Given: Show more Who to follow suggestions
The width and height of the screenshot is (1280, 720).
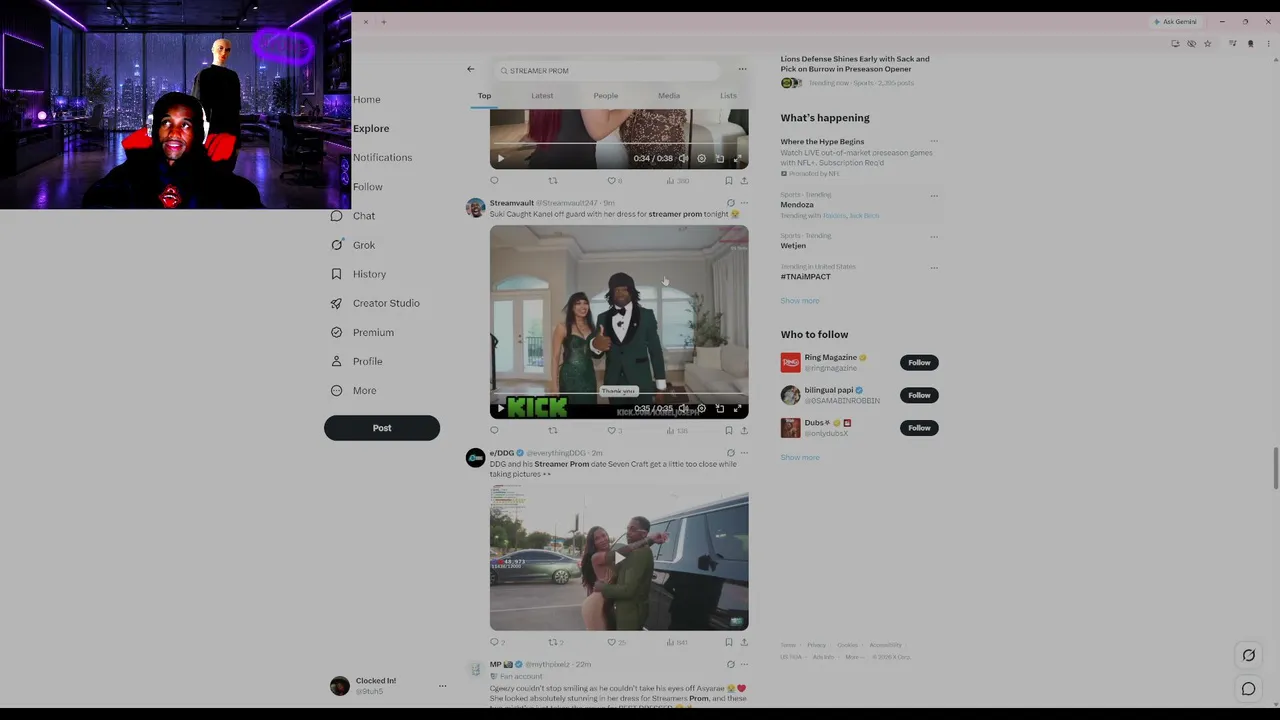Looking at the screenshot, I should (x=800, y=458).
